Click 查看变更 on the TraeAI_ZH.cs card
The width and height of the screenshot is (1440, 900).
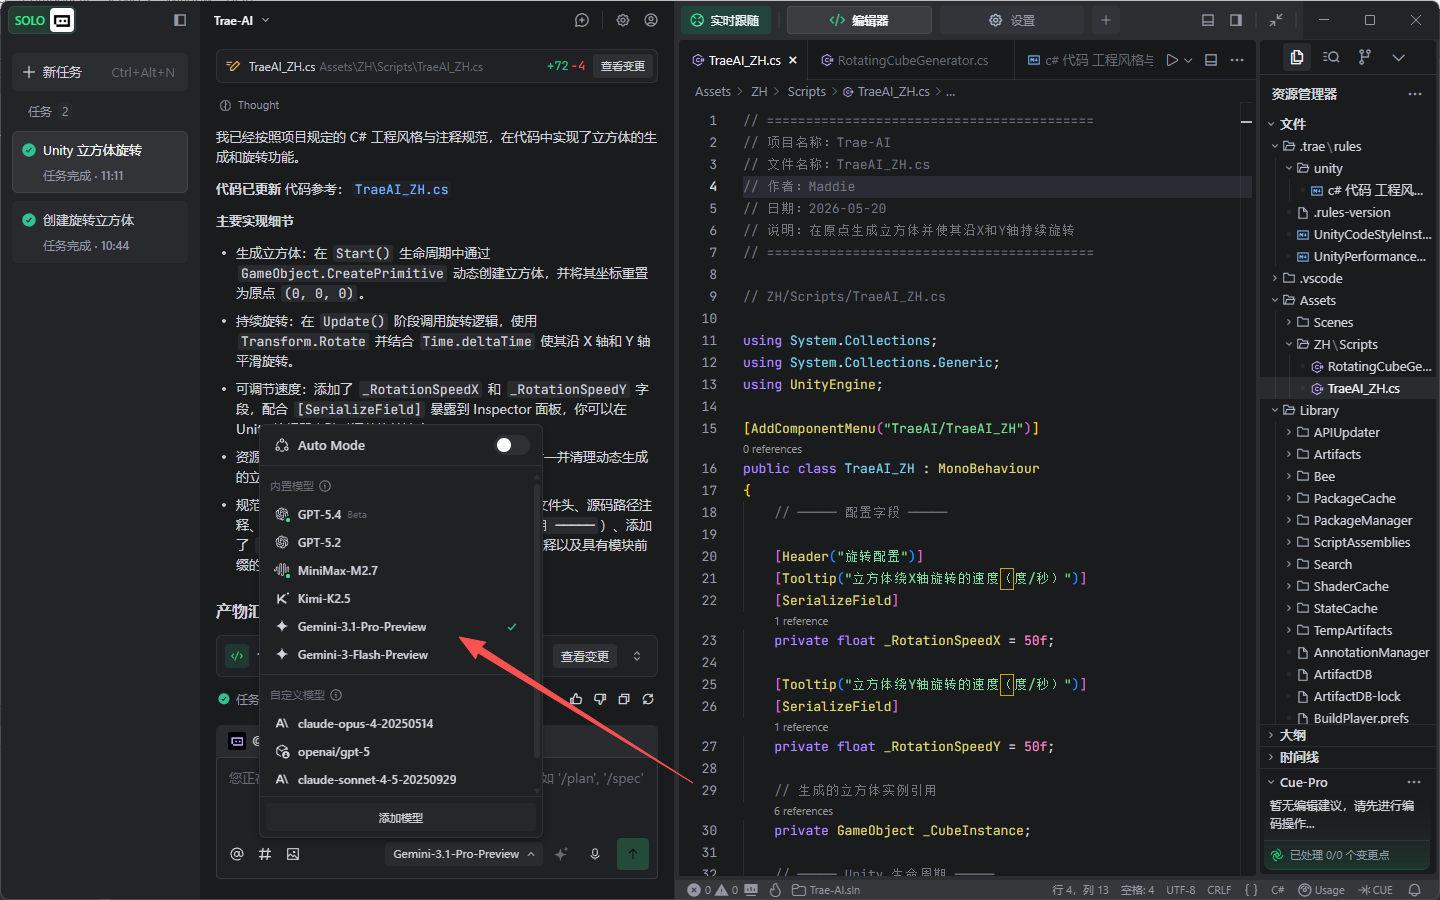pos(623,66)
